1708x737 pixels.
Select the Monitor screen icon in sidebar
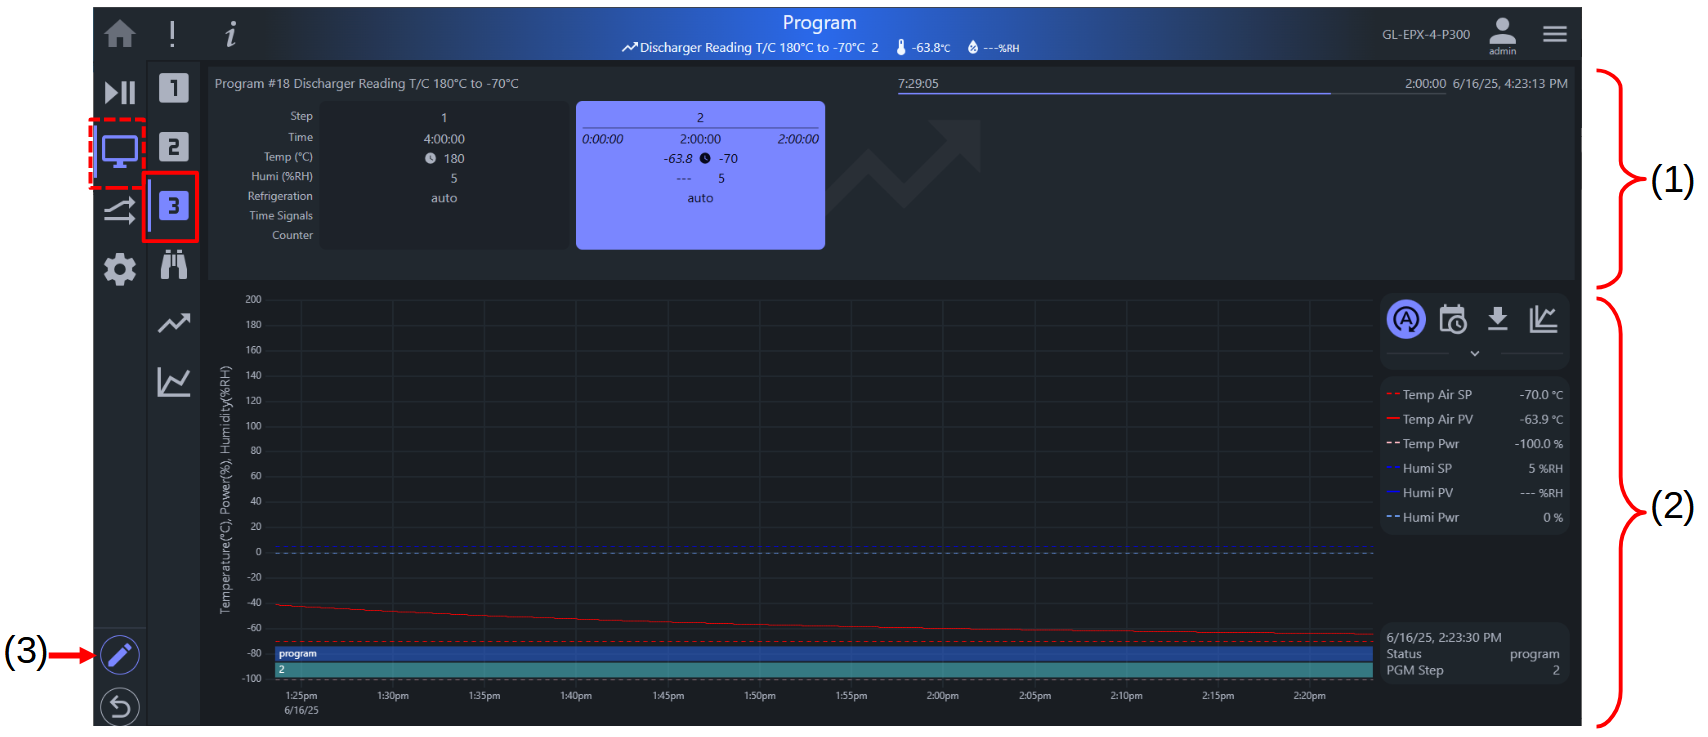[120, 151]
